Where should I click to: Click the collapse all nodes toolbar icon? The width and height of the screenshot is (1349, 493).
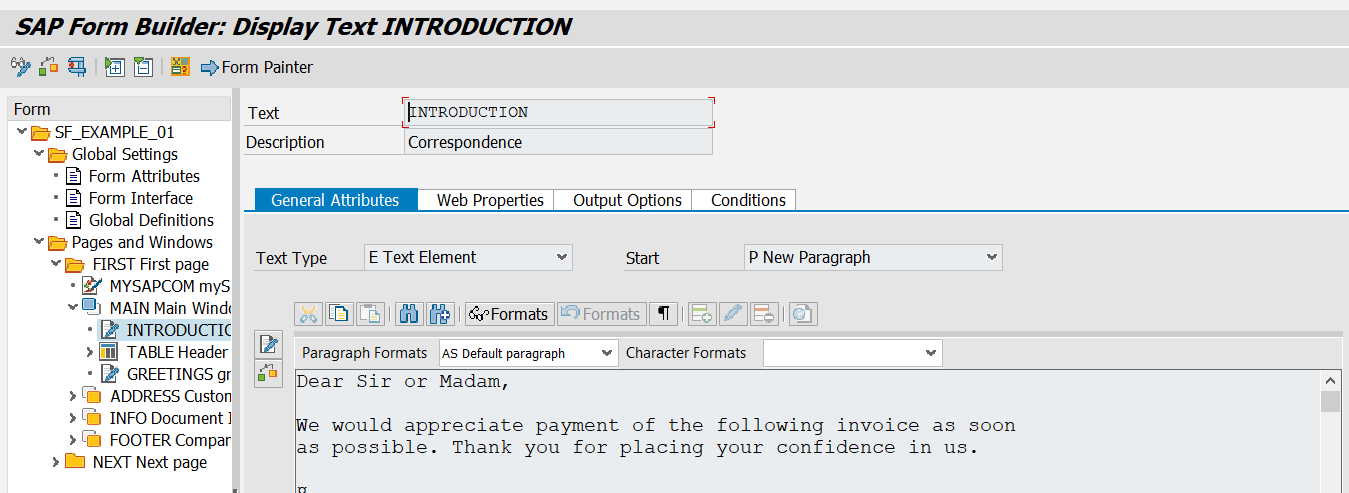point(143,67)
